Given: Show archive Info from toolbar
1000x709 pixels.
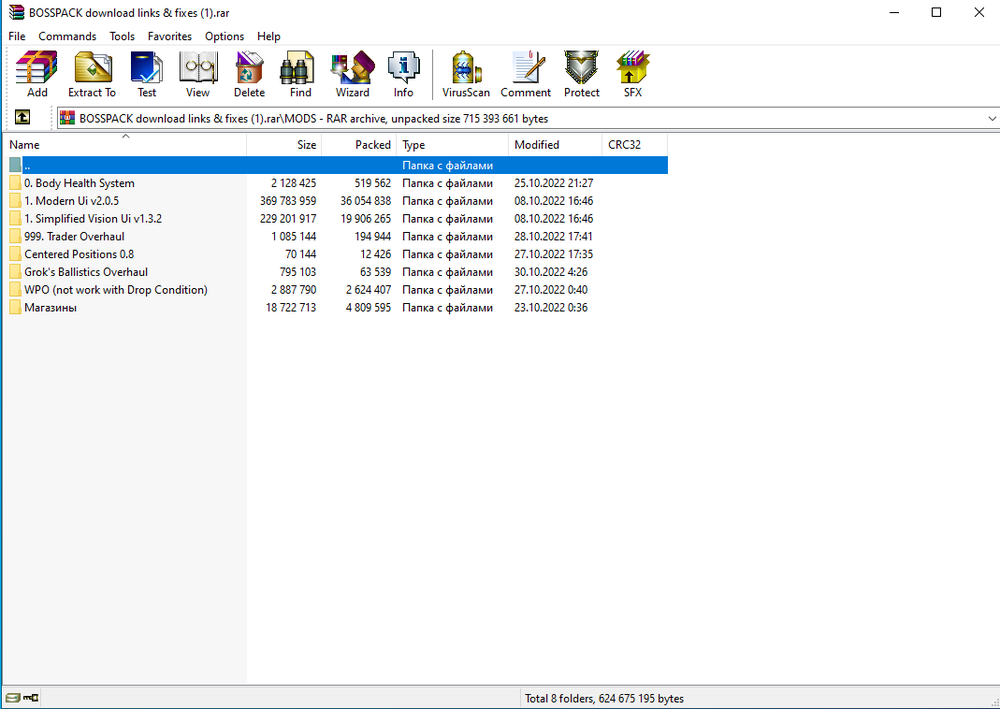Looking at the screenshot, I should (403, 74).
